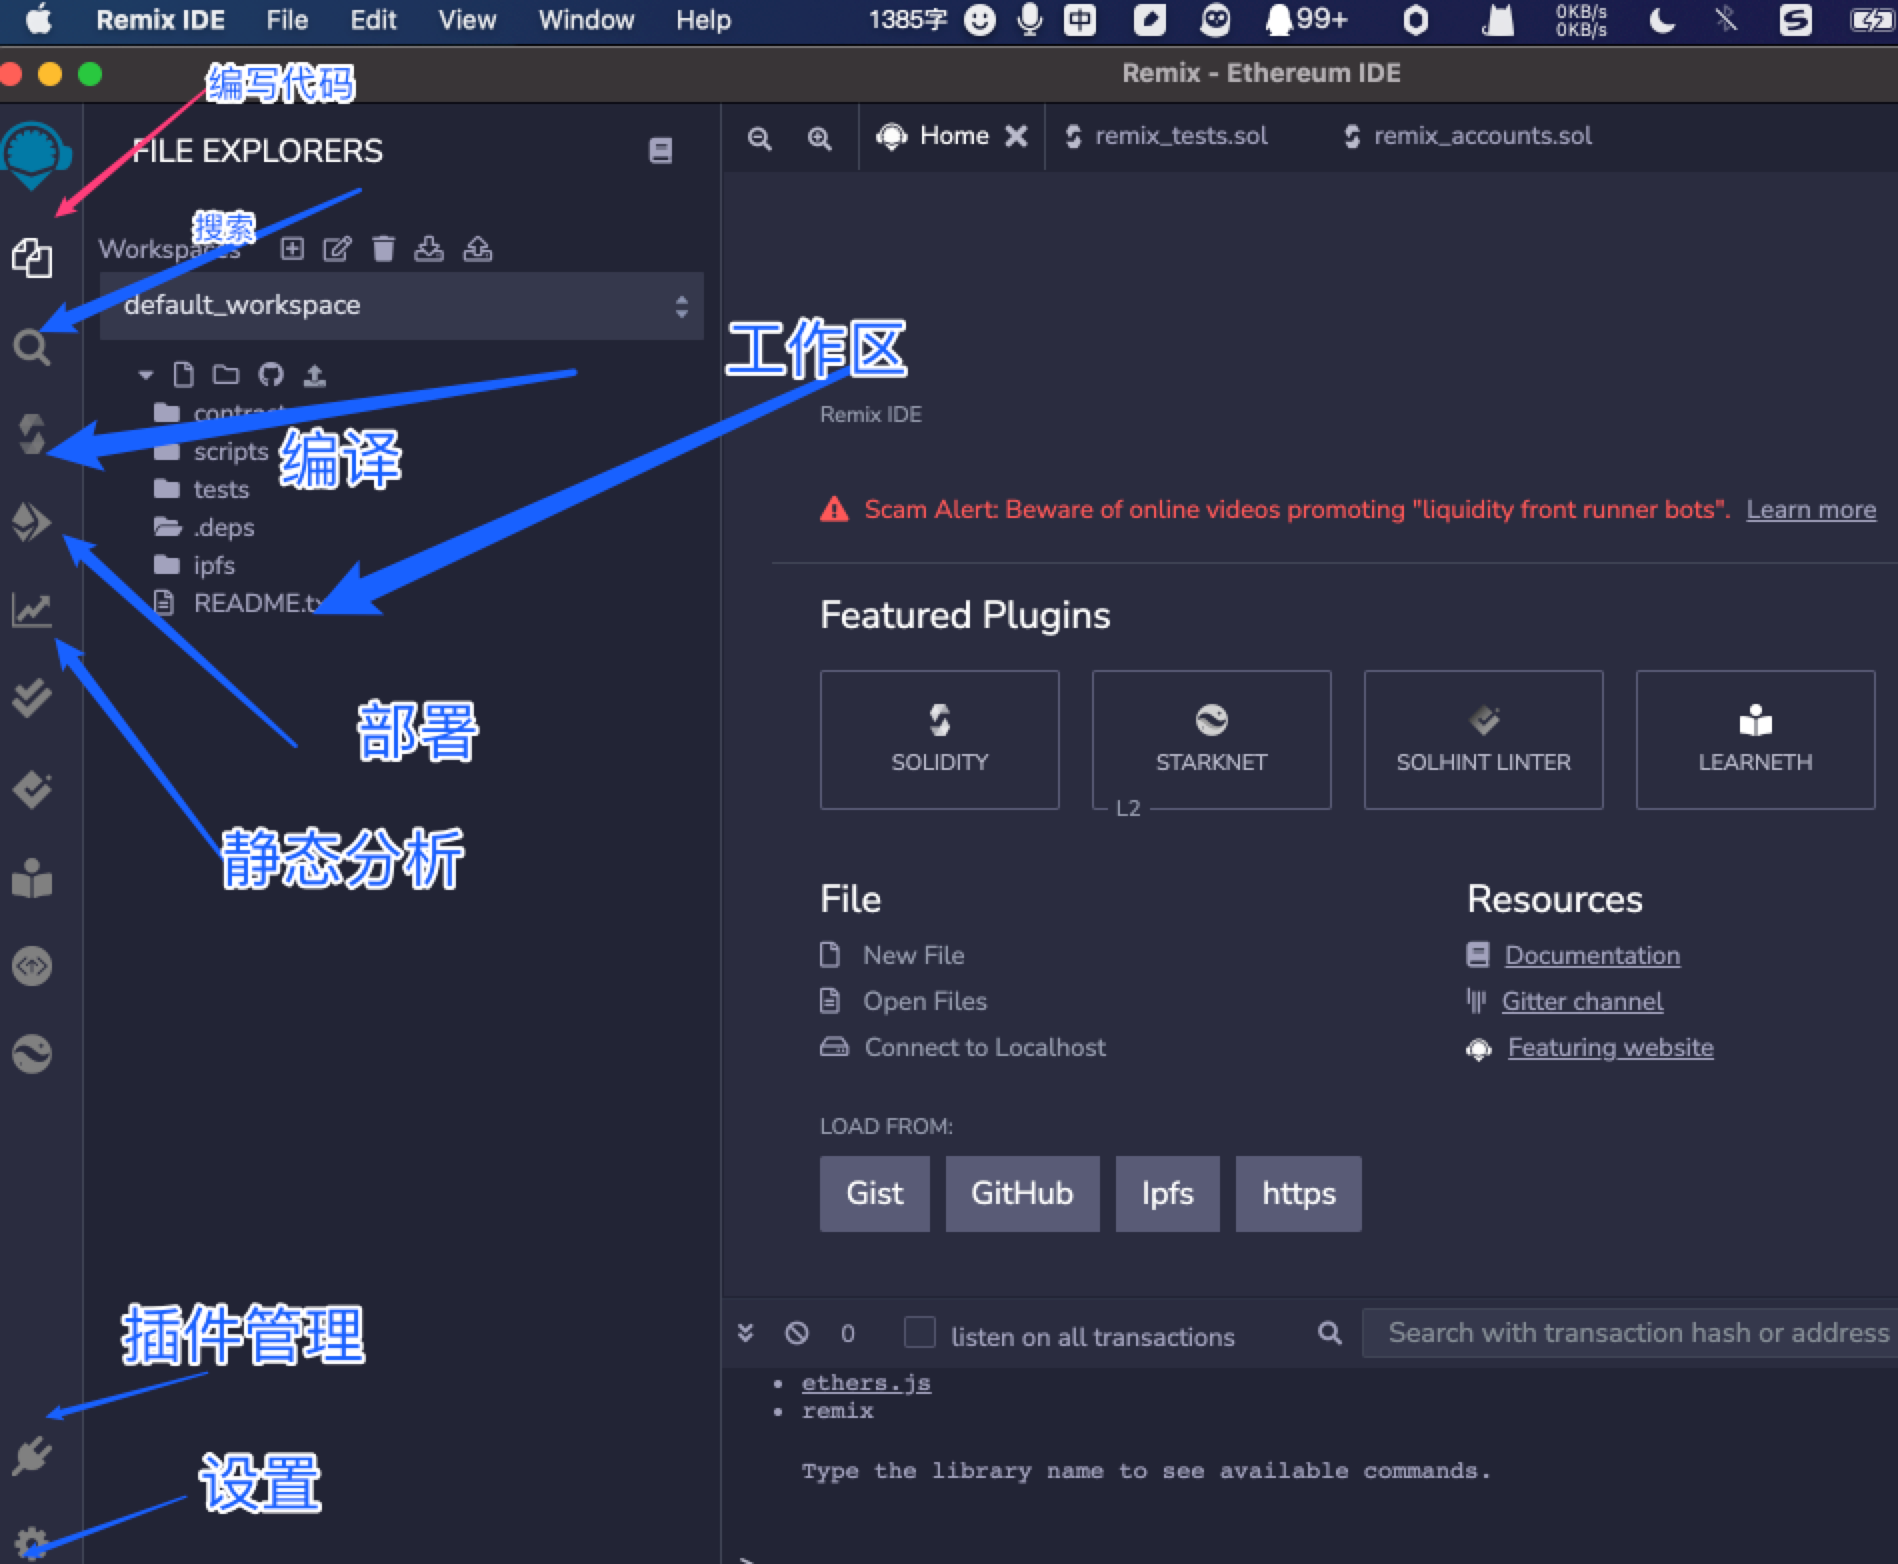Viewport: 1898px width, 1564px height.
Task: Open the Static analysis chart icon
Action: pyautogui.click(x=32, y=609)
